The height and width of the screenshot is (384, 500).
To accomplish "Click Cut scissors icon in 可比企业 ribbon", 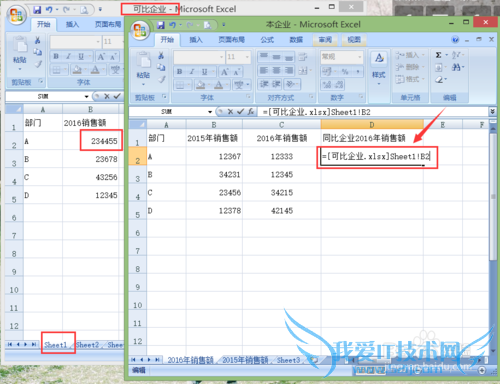I will [x=38, y=40].
